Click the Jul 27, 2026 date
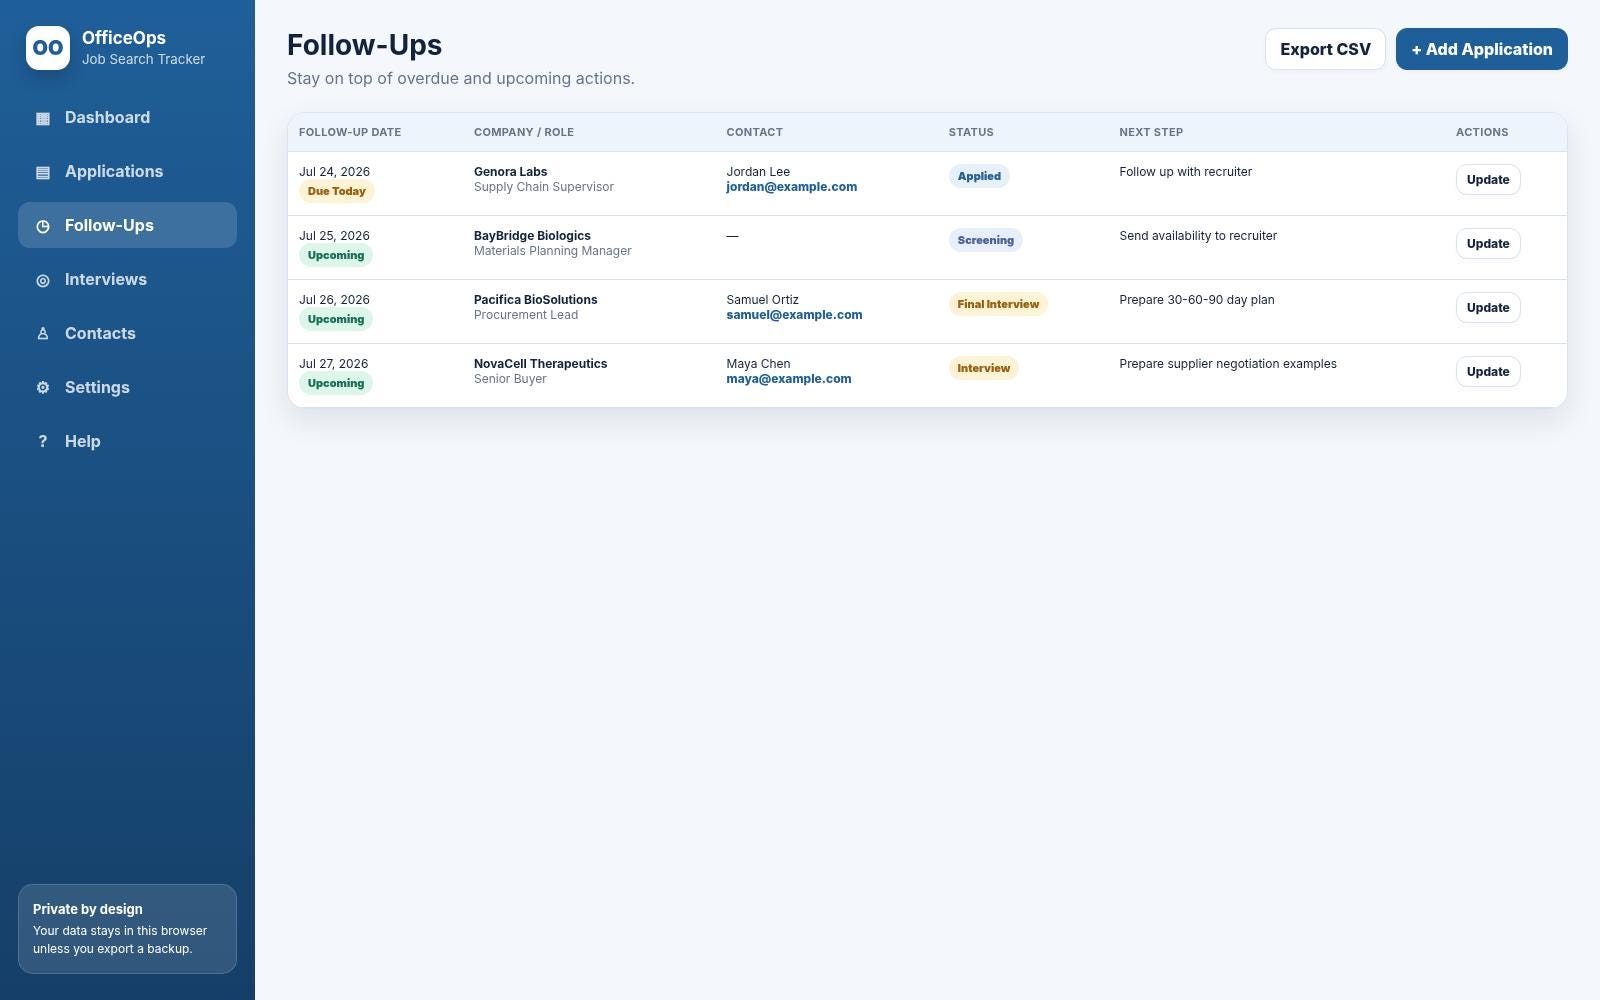 pos(334,364)
